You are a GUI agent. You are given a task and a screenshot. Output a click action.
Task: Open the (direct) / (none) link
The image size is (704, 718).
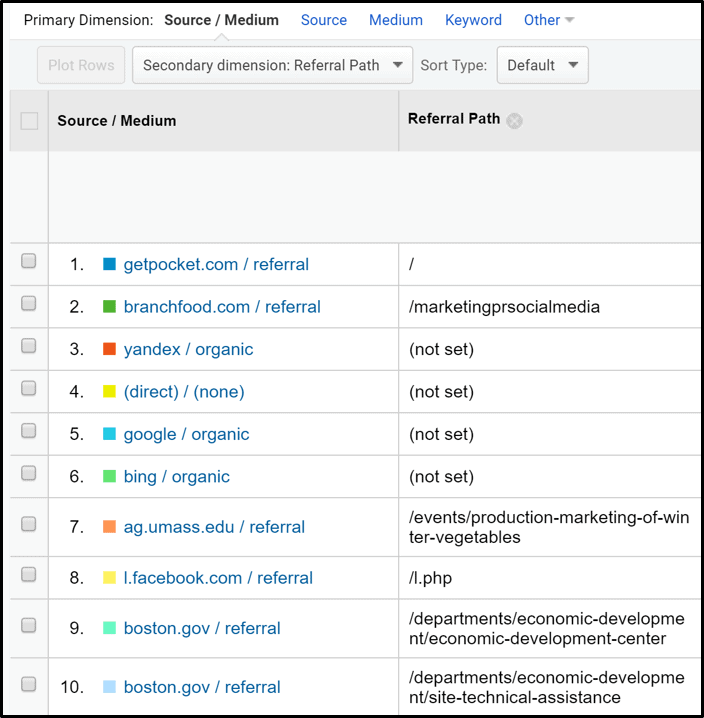pyautogui.click(x=184, y=392)
